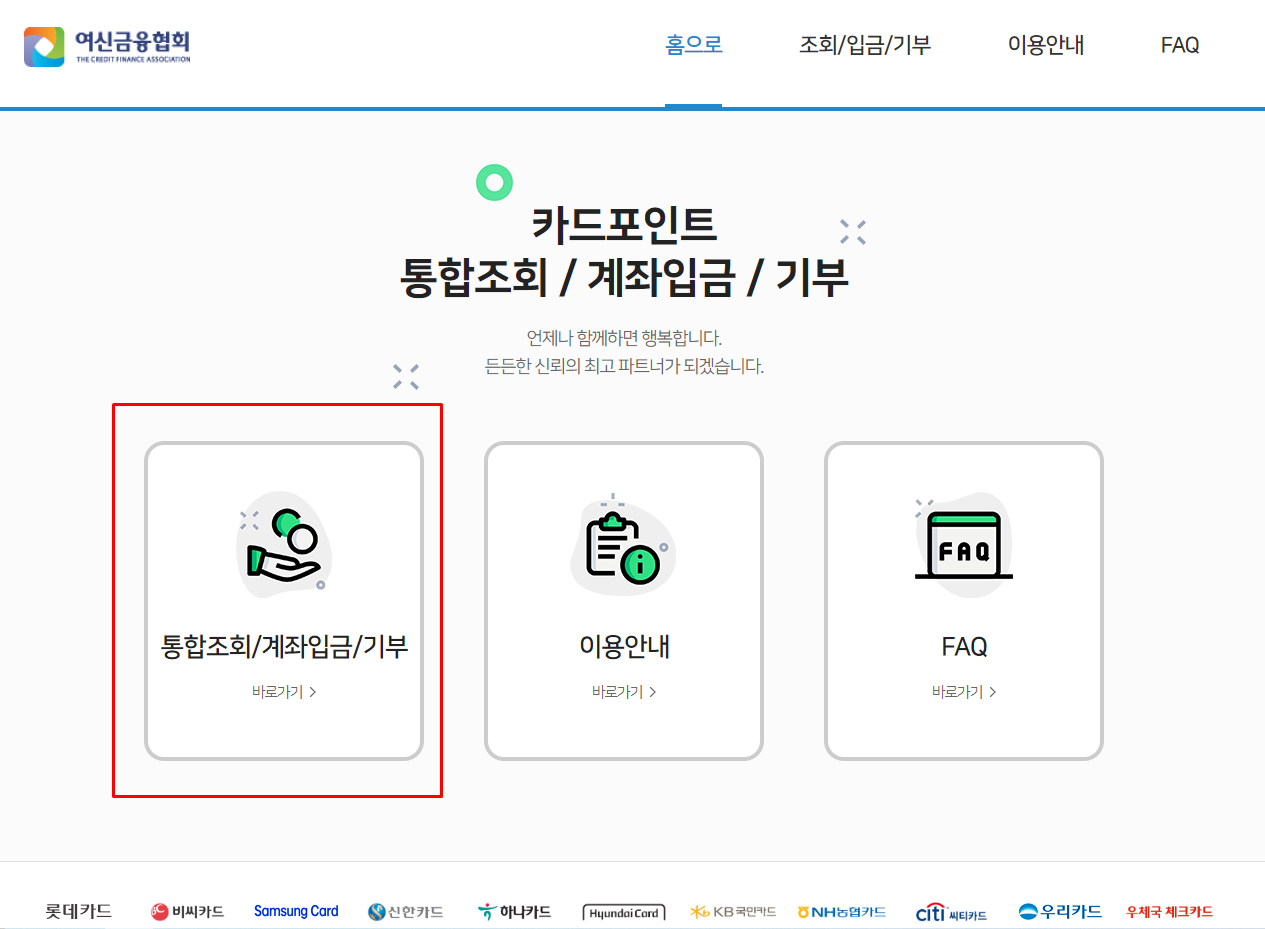
Task: Click 바로가기 under 통합조회/계좌입금/기부
Action: 284,692
